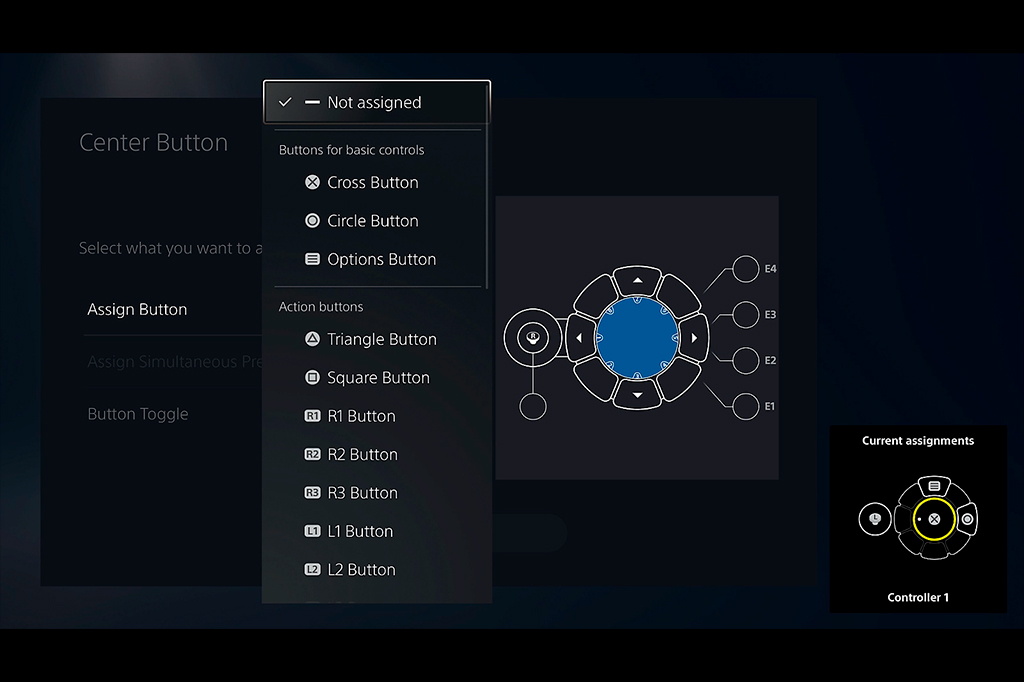This screenshot has height=682, width=1024.
Task: Click the right arrow on controller diagram
Action: [694, 338]
